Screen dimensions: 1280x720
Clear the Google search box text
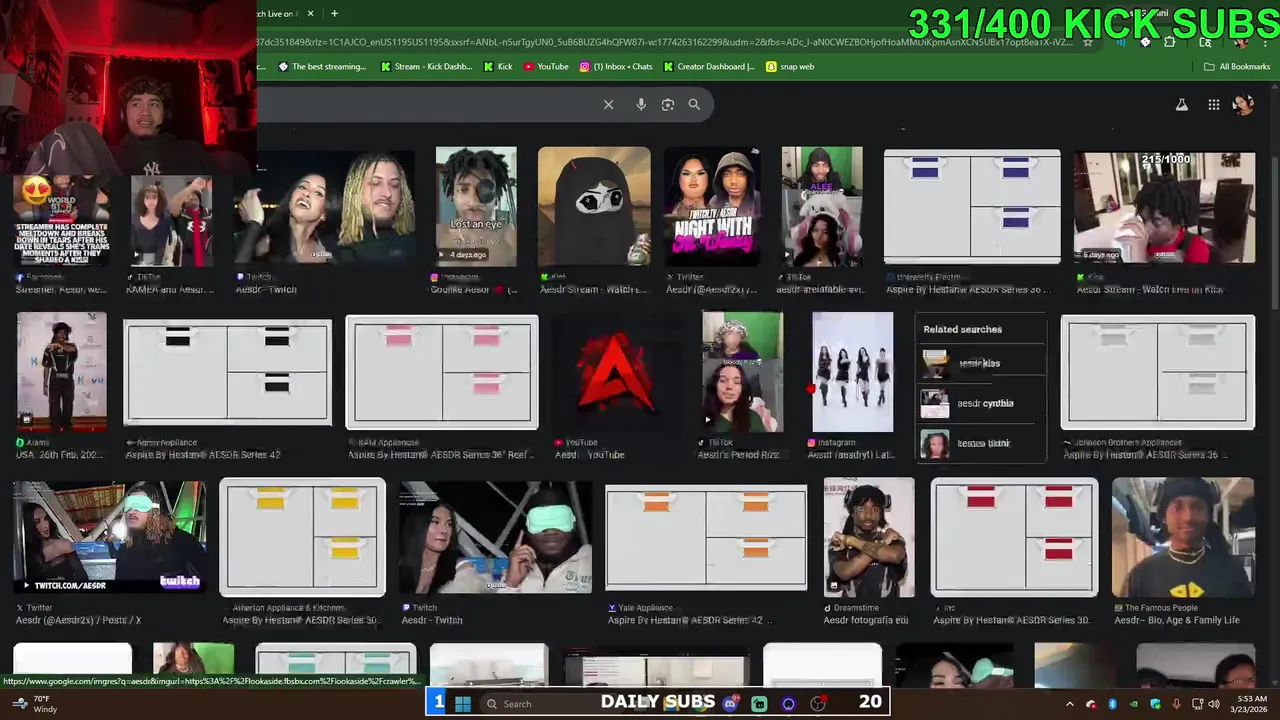click(608, 104)
